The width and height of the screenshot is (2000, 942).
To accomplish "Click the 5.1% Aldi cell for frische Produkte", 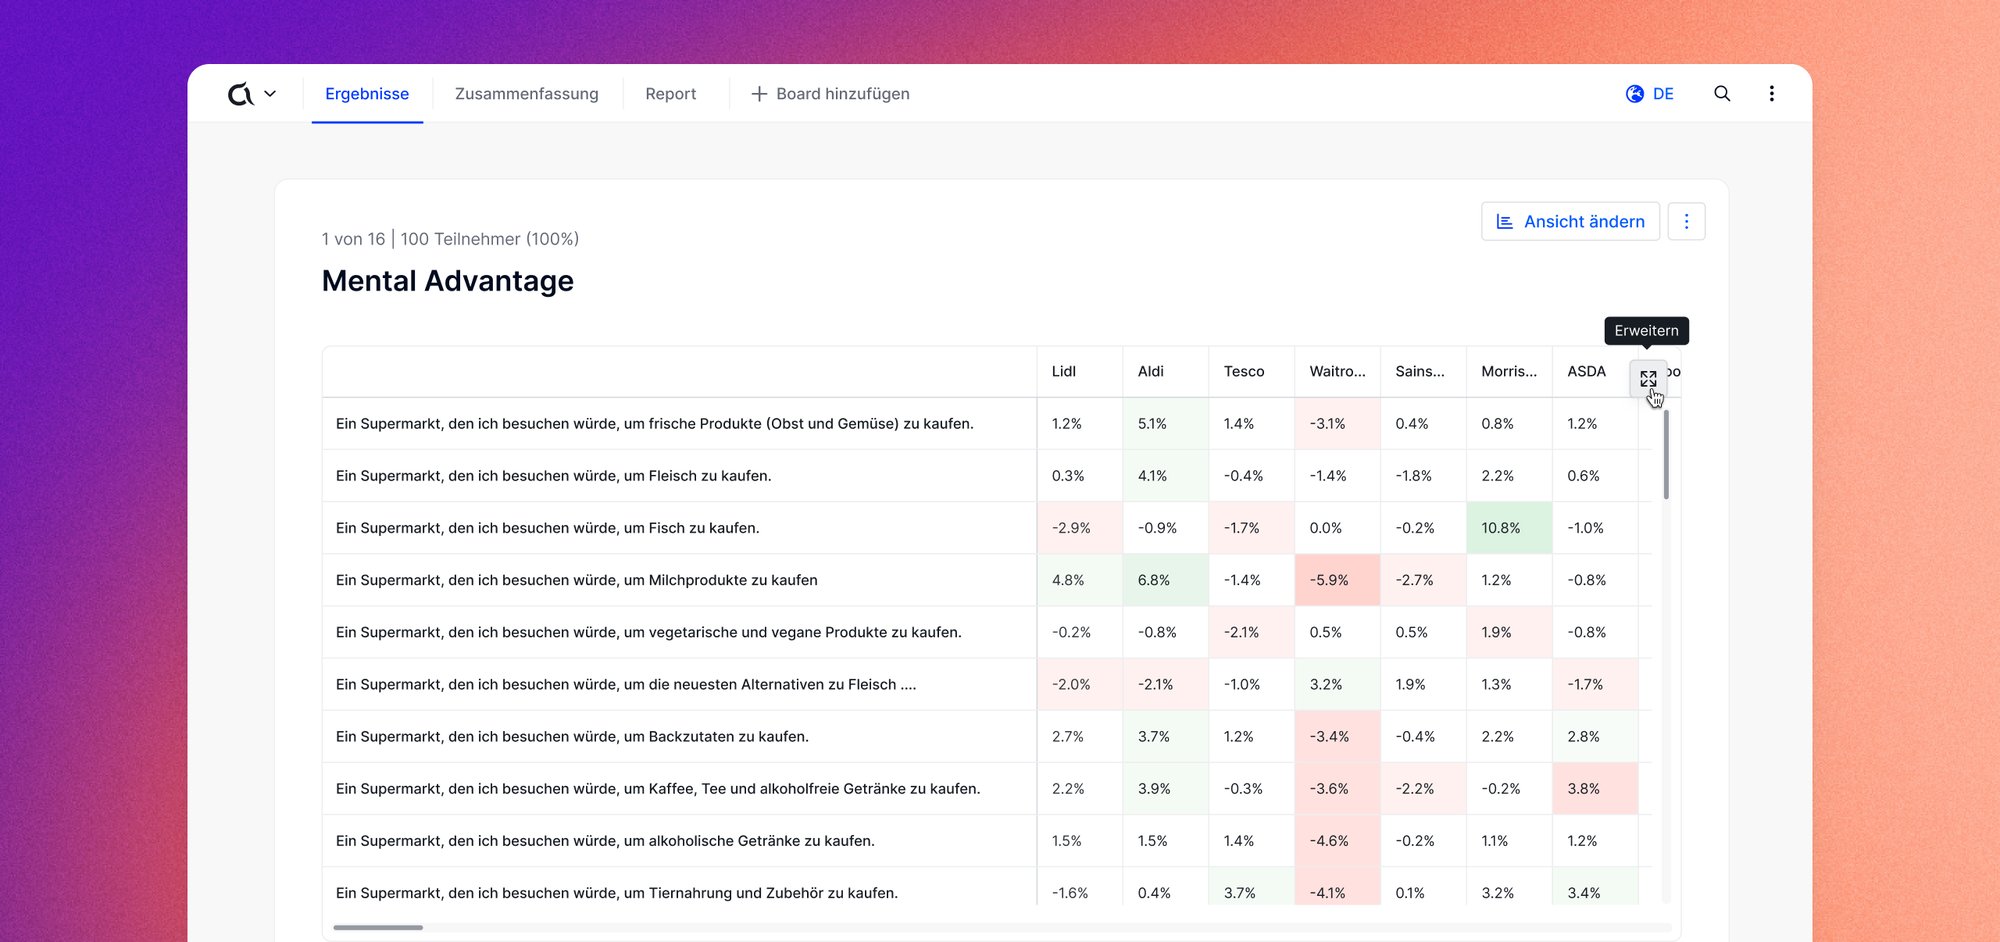I will pos(1166,424).
